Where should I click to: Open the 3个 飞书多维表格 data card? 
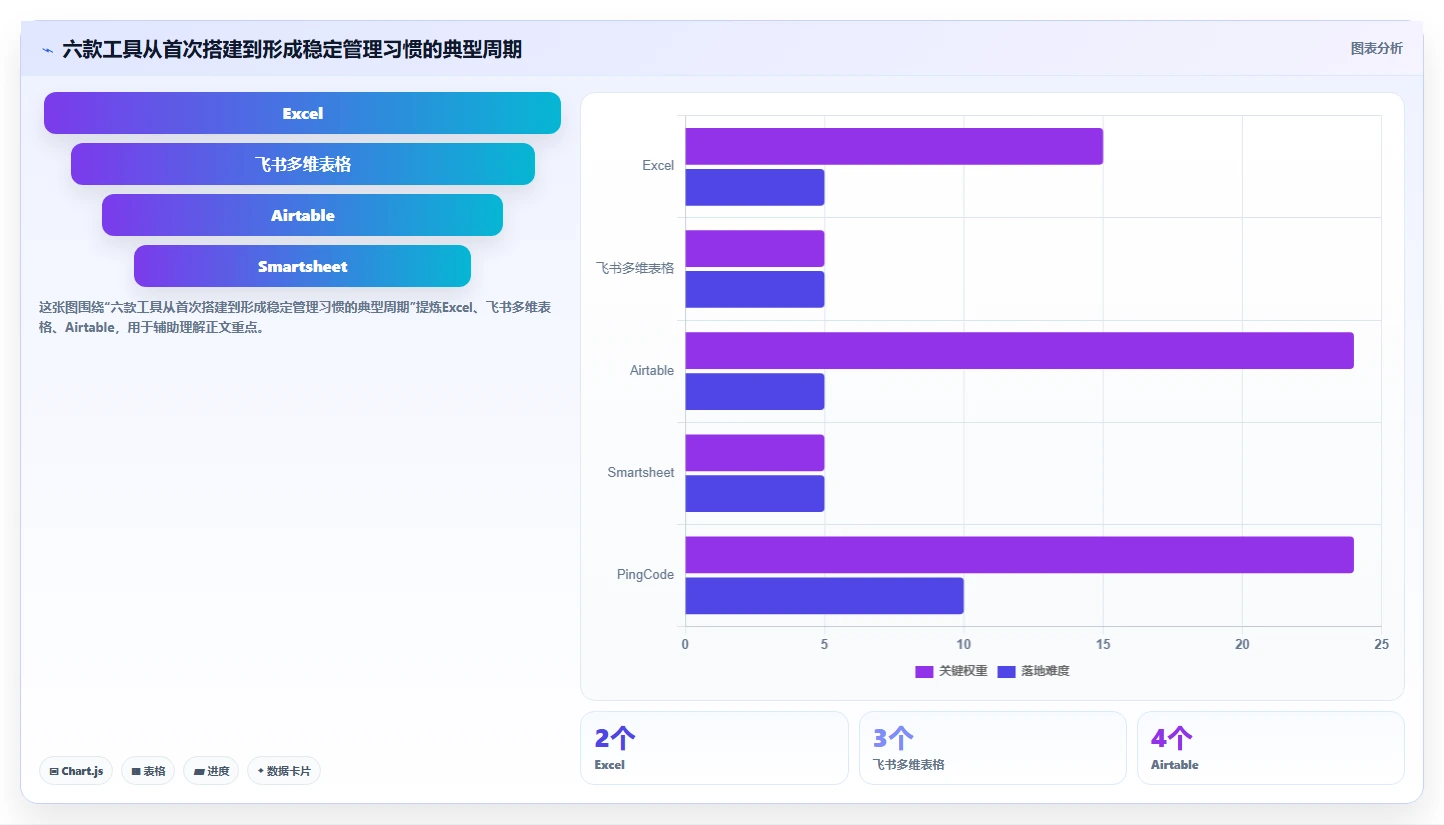[x=992, y=748]
